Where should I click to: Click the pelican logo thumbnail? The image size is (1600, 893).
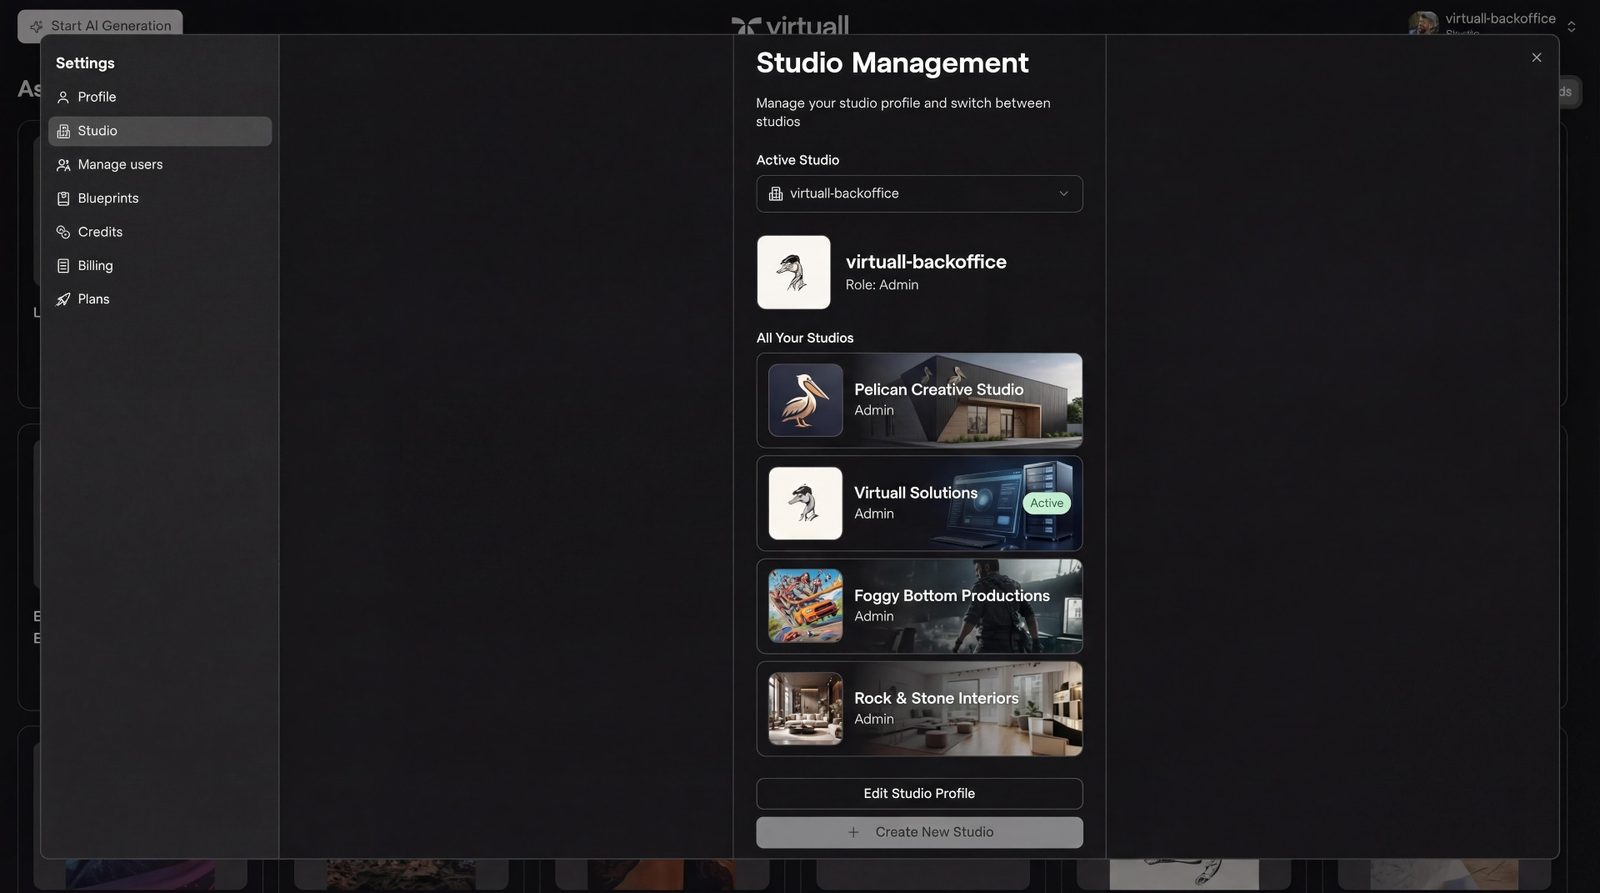click(805, 400)
